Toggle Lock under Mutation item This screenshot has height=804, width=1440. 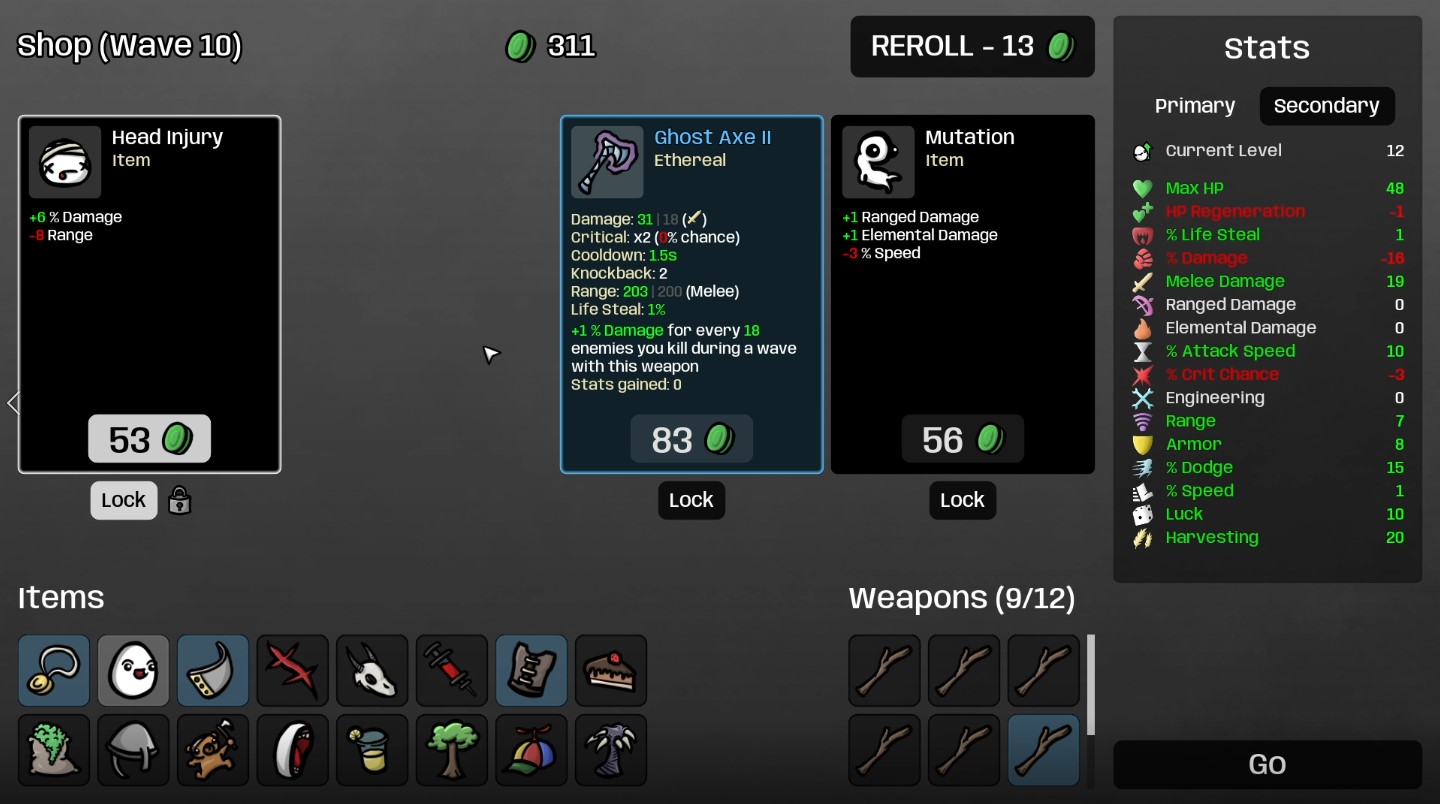pos(962,500)
